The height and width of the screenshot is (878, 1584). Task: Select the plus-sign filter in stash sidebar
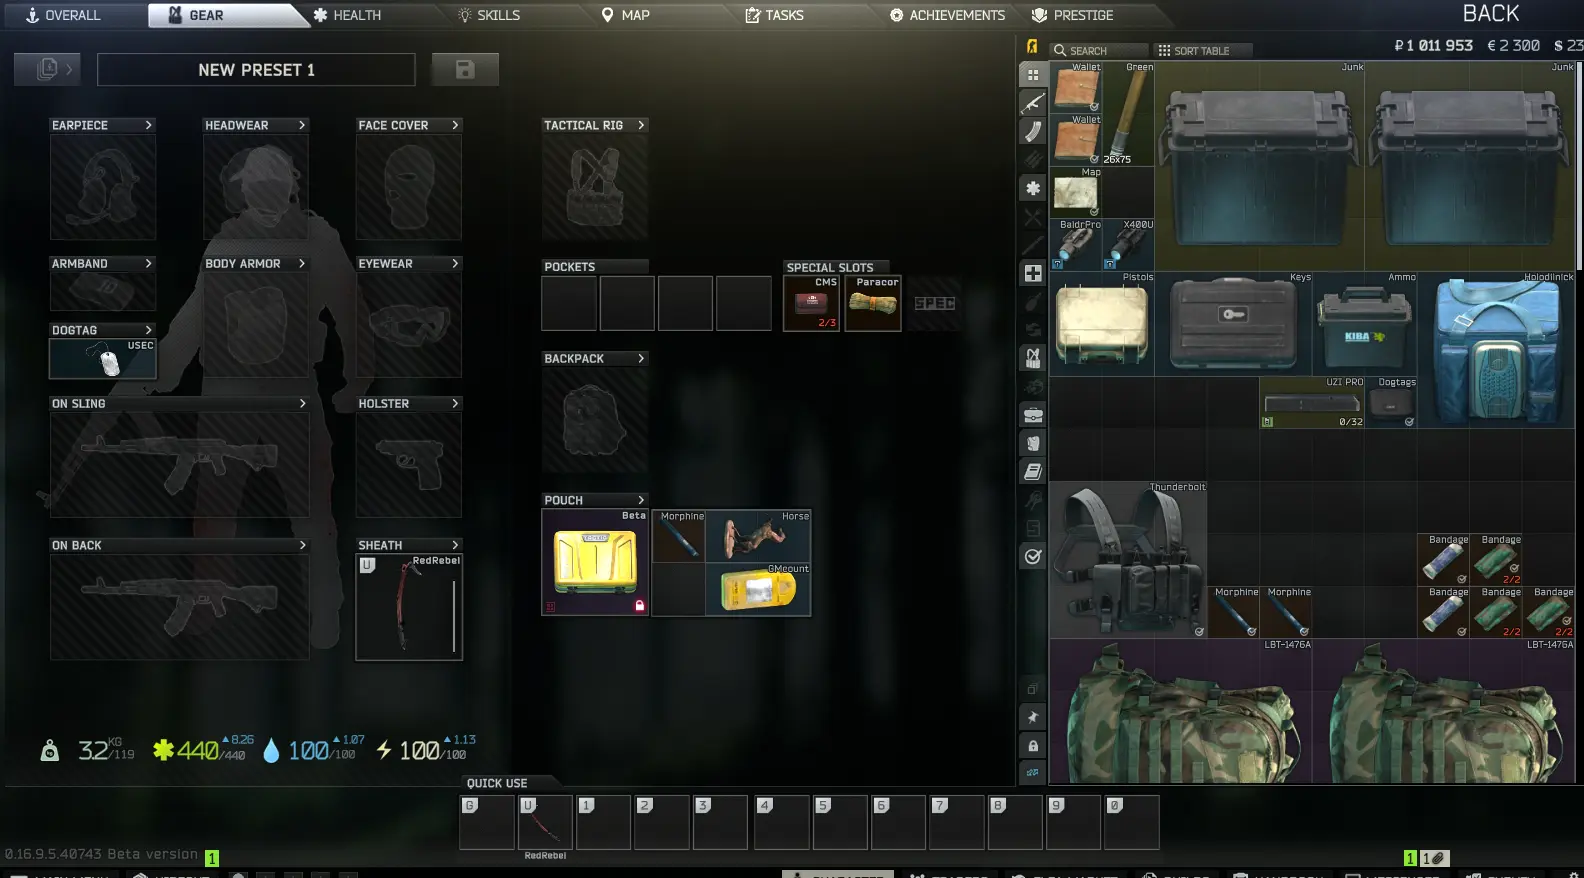point(1033,273)
